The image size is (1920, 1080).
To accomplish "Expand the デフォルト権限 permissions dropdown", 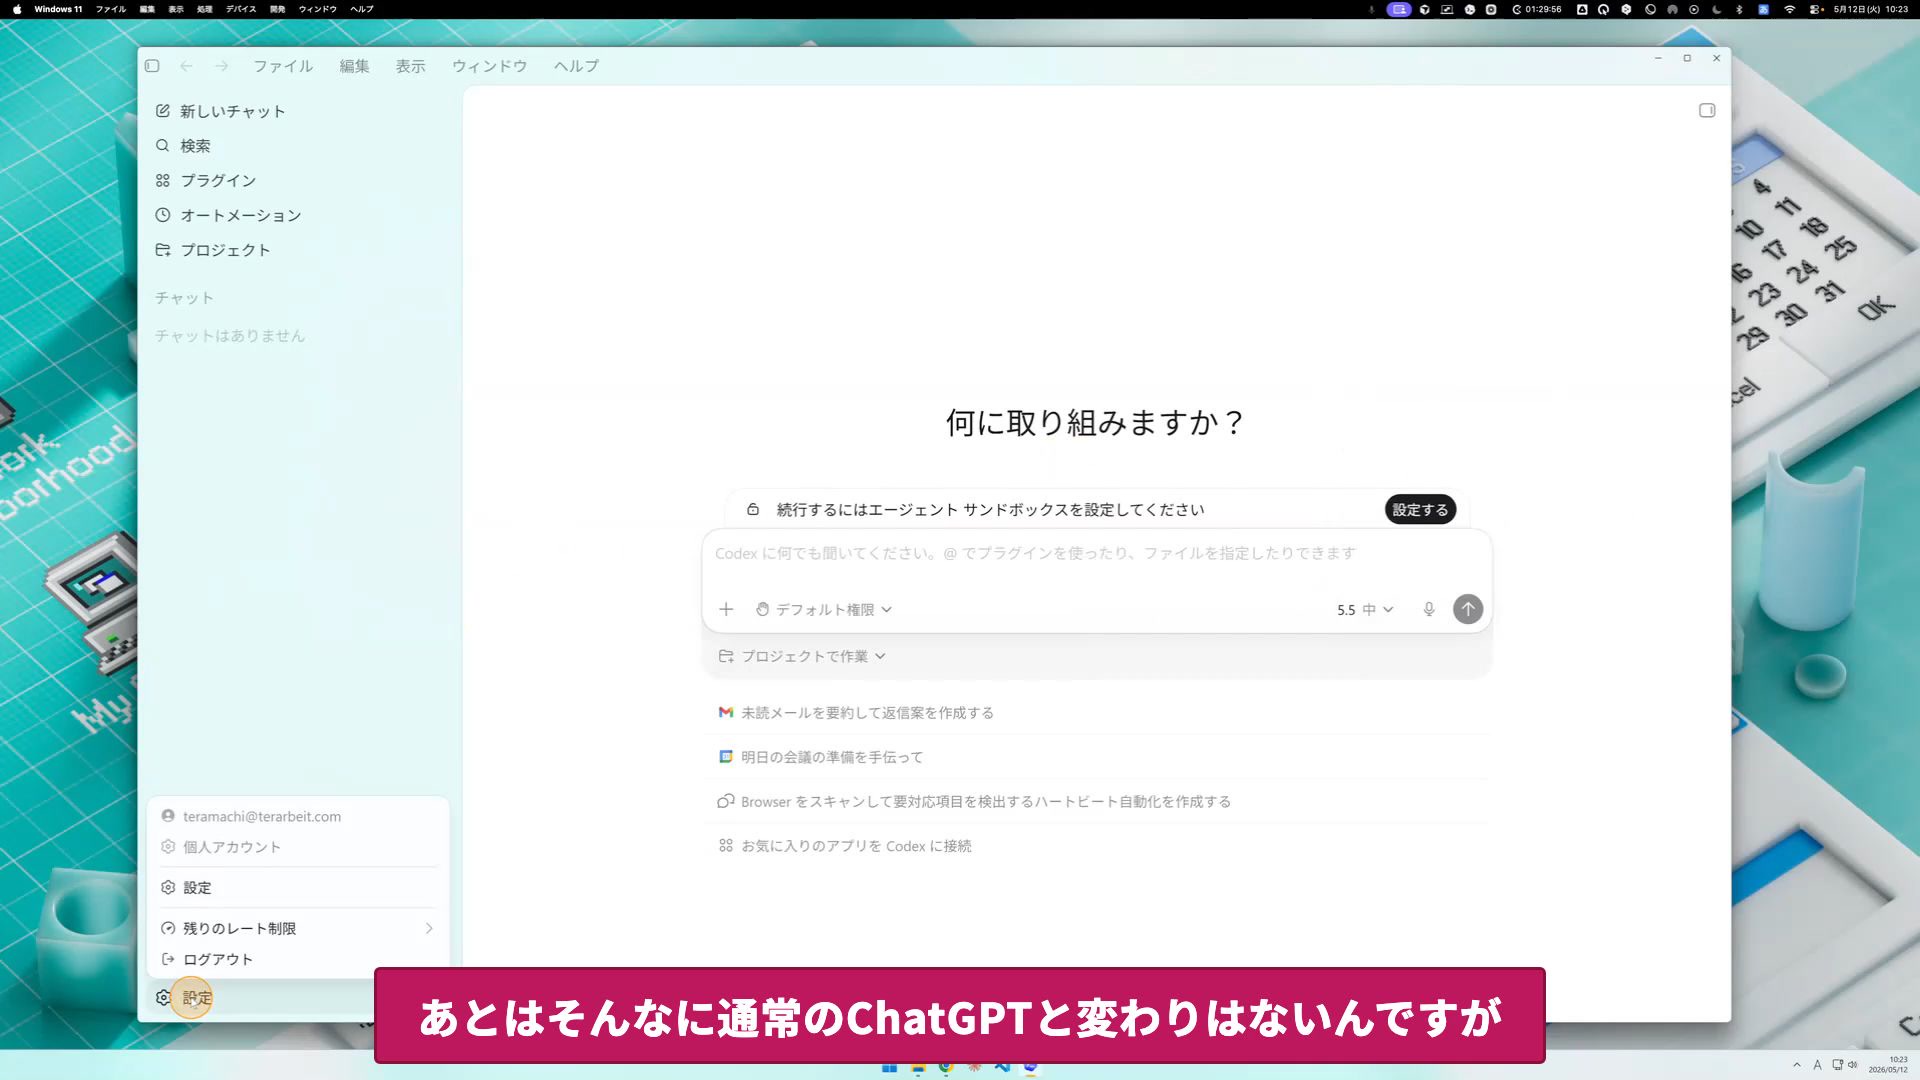I will pyautogui.click(x=824, y=609).
